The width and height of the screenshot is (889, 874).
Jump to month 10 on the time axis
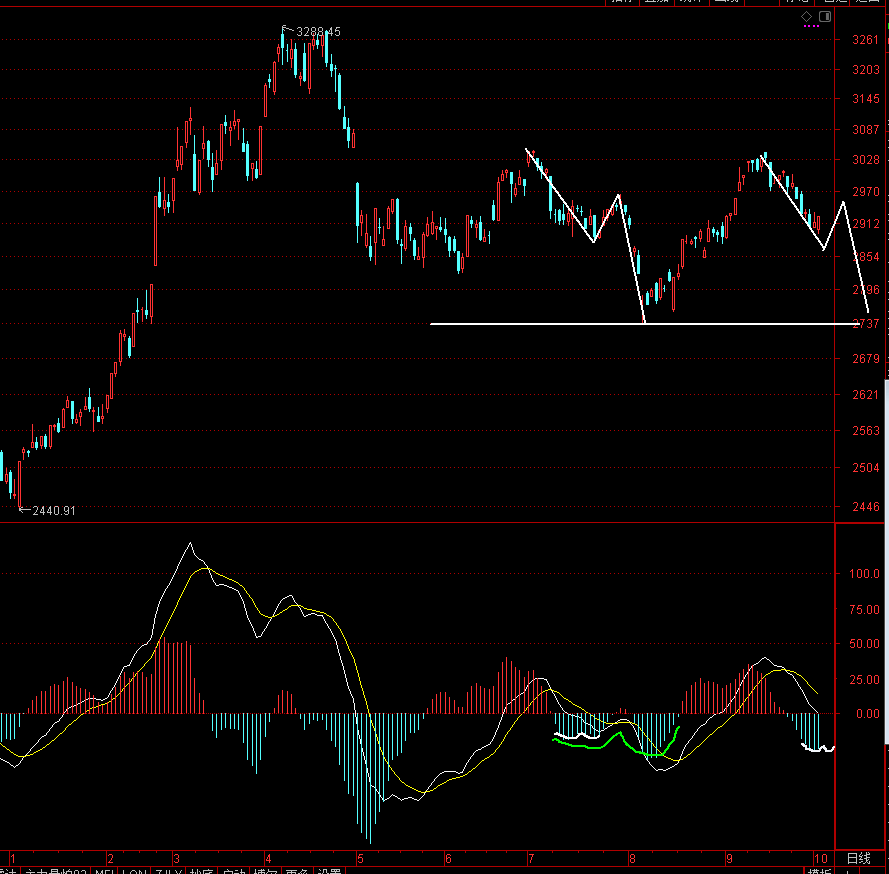point(820,858)
